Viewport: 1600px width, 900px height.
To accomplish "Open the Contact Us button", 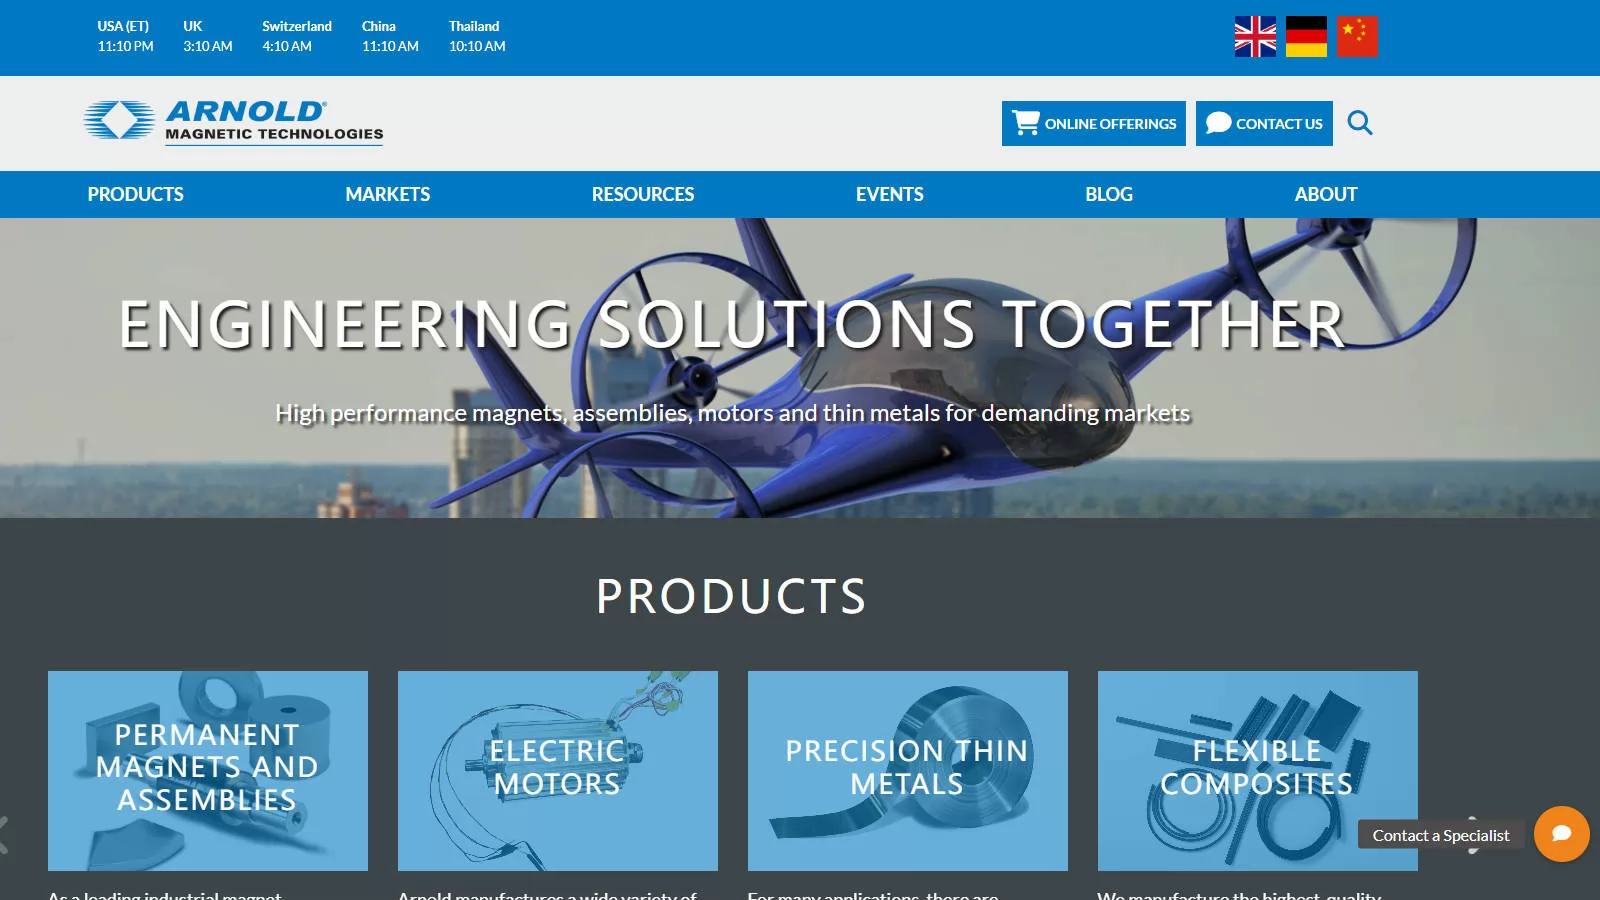I will [x=1264, y=123].
